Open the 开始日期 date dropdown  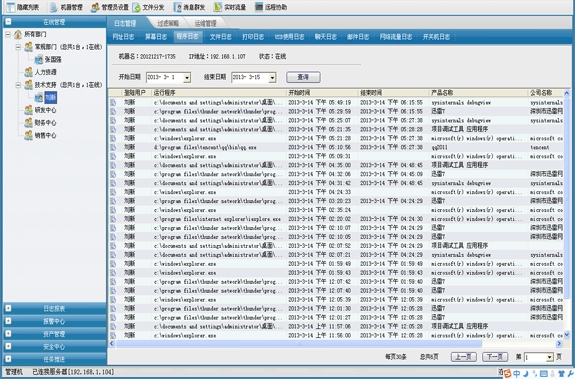(x=187, y=77)
